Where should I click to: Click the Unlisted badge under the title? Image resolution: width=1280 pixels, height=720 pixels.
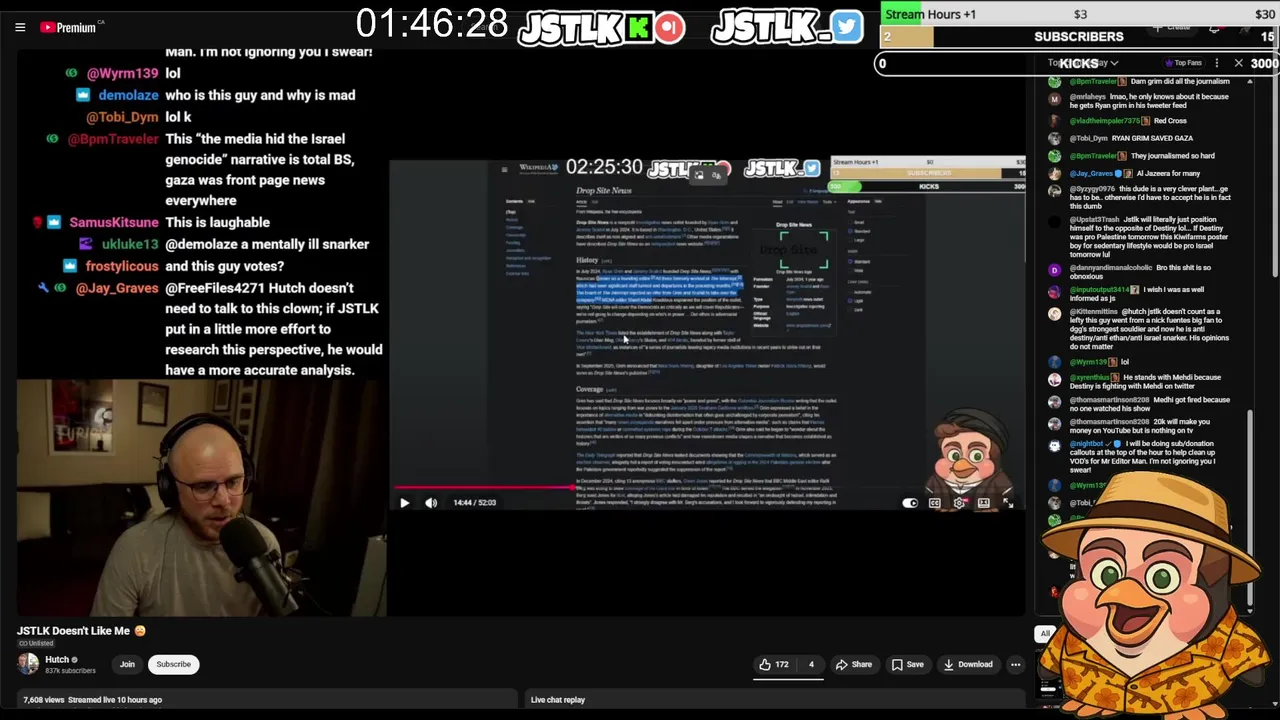(x=36, y=644)
